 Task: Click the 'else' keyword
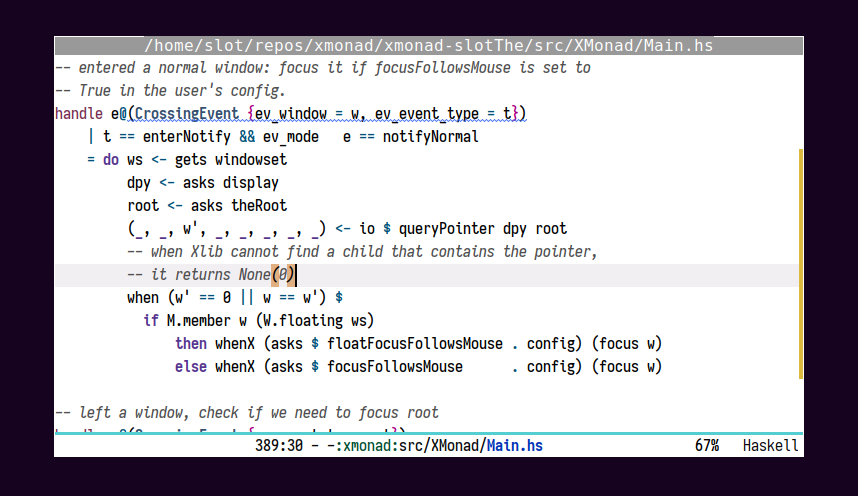click(191, 367)
